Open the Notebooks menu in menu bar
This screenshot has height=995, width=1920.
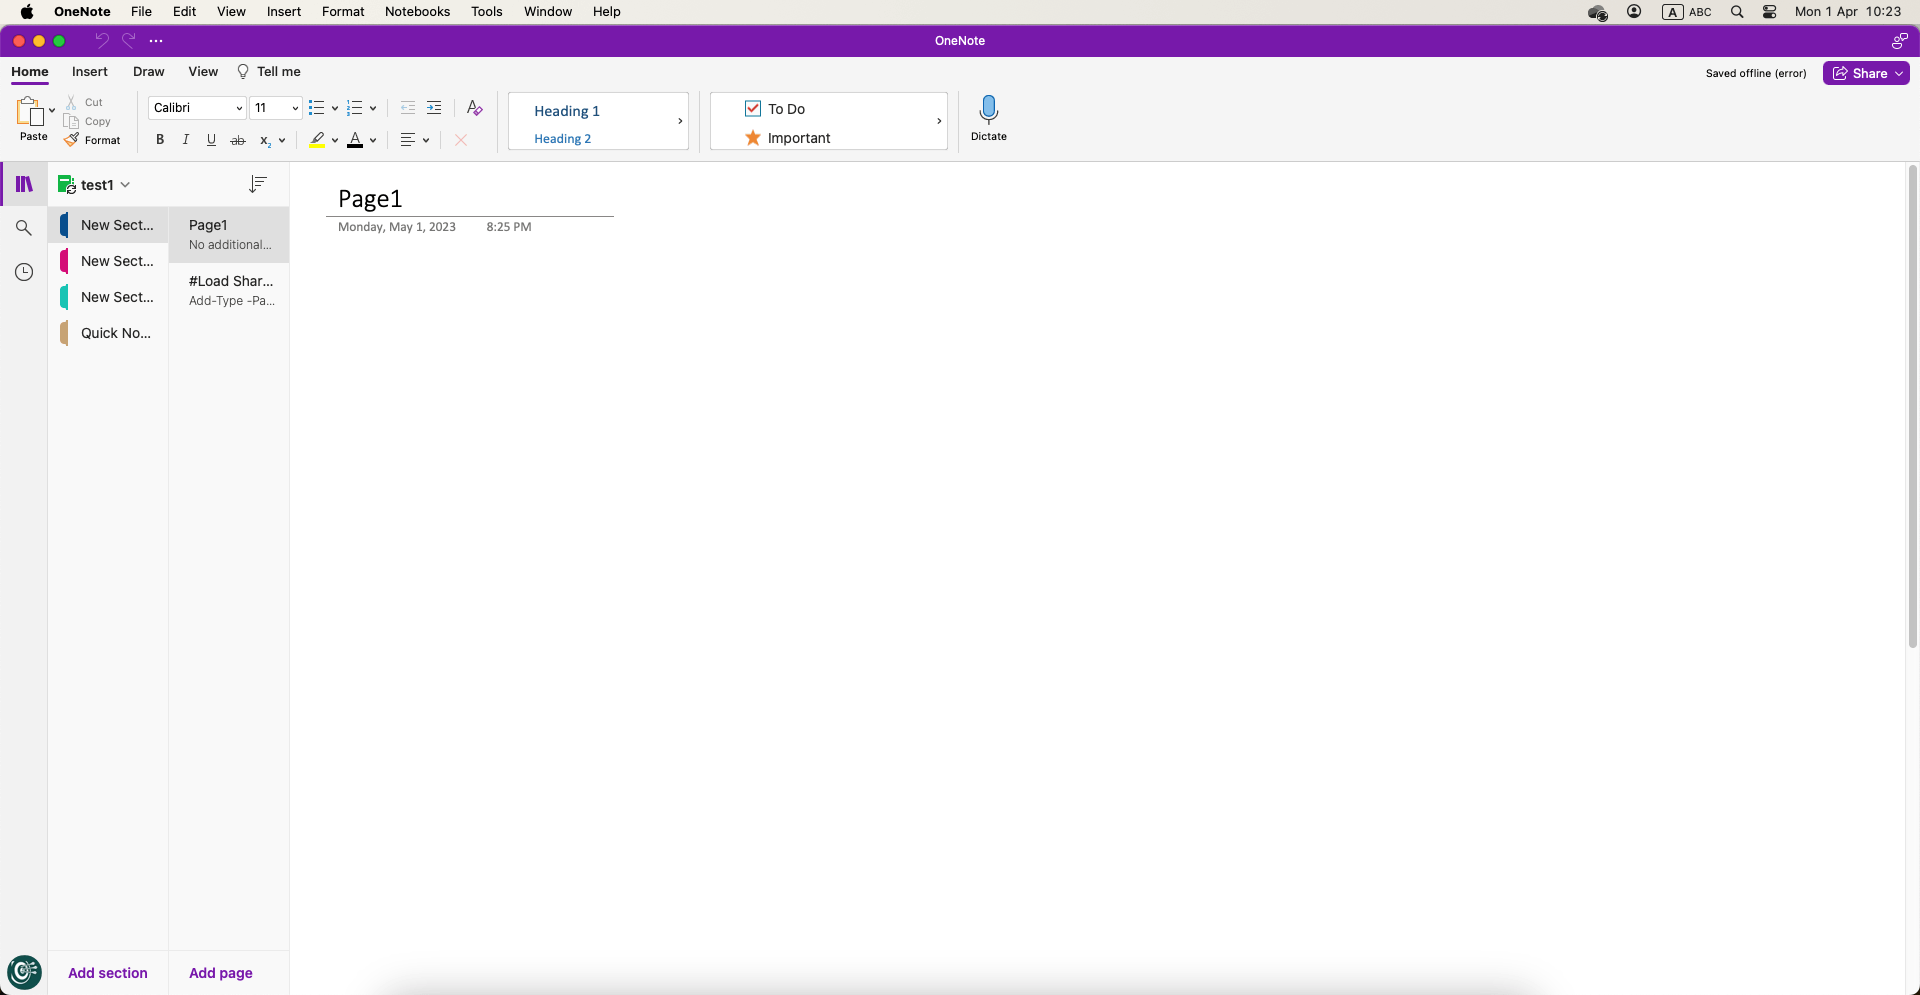[417, 12]
